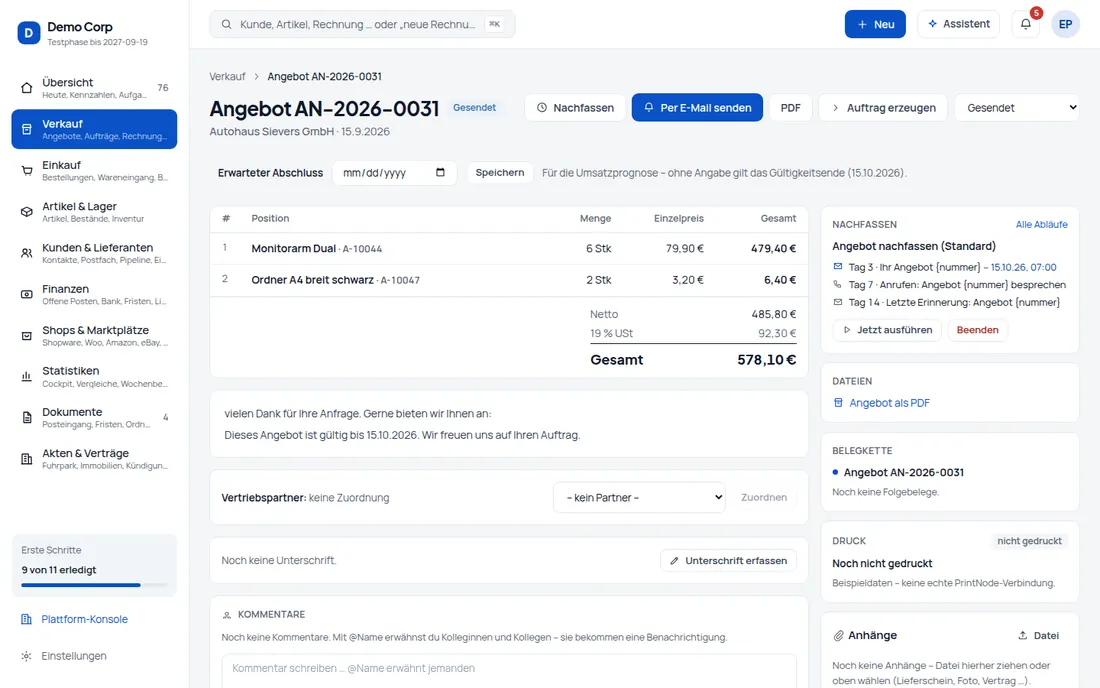The image size is (1100, 688).
Task: Click the nicht gedruckt badge
Action: (x=1029, y=541)
